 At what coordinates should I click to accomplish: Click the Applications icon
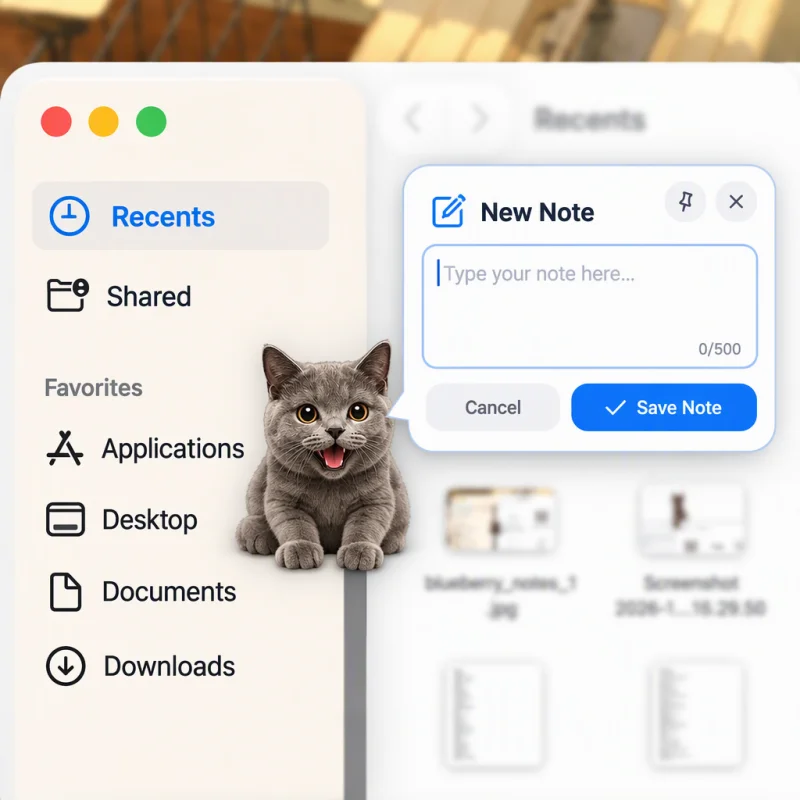pyautogui.click(x=65, y=448)
